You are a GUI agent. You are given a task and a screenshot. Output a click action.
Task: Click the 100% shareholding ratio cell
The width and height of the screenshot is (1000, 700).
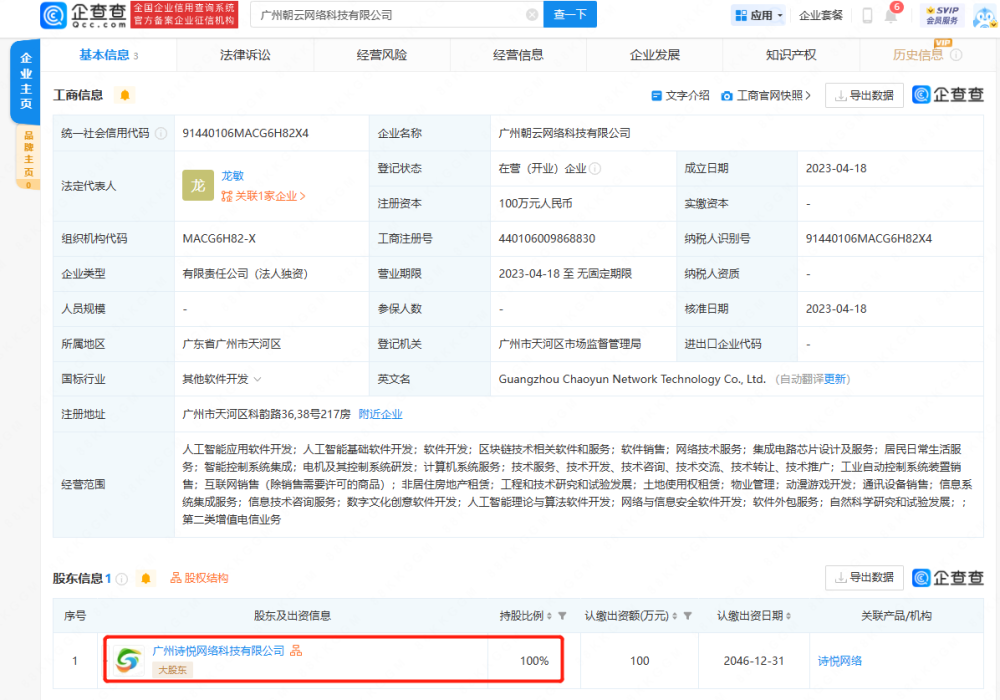pyautogui.click(x=534, y=661)
